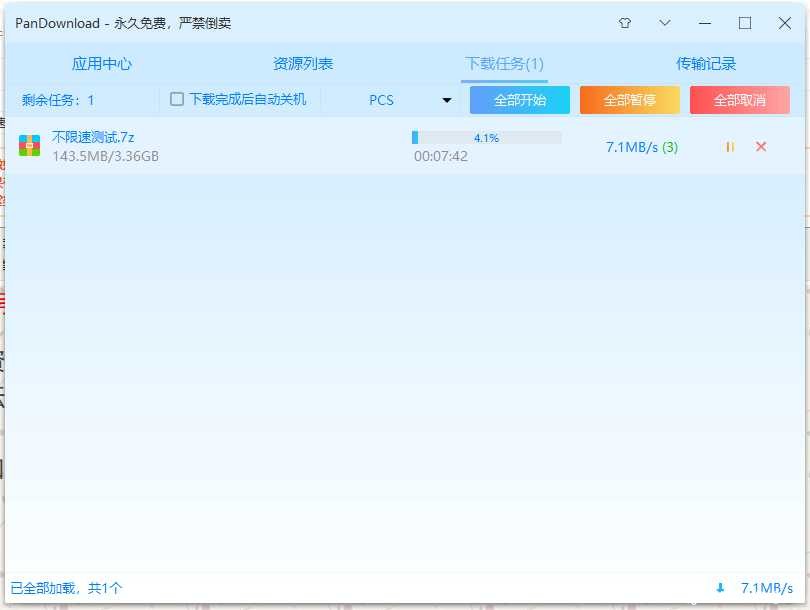810x610 pixels.
Task: Open the skin theme shirt icon
Action: tap(625, 23)
